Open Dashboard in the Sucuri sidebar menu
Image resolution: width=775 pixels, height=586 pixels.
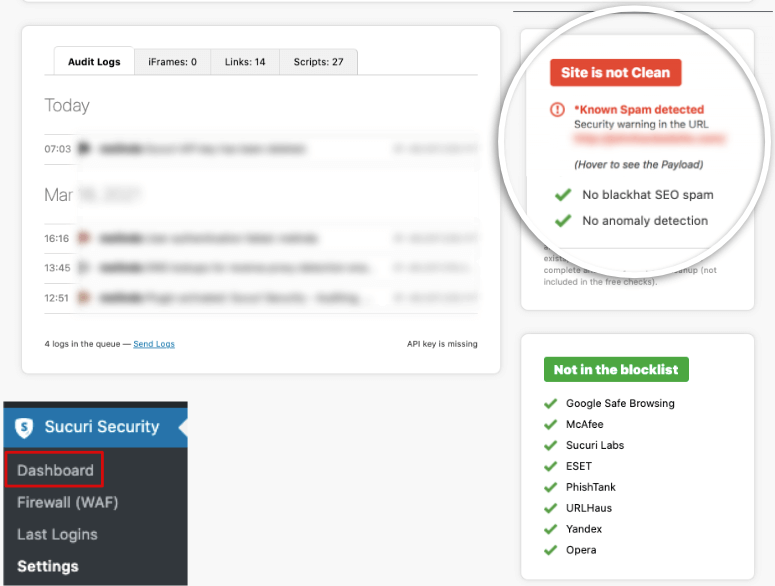point(55,470)
